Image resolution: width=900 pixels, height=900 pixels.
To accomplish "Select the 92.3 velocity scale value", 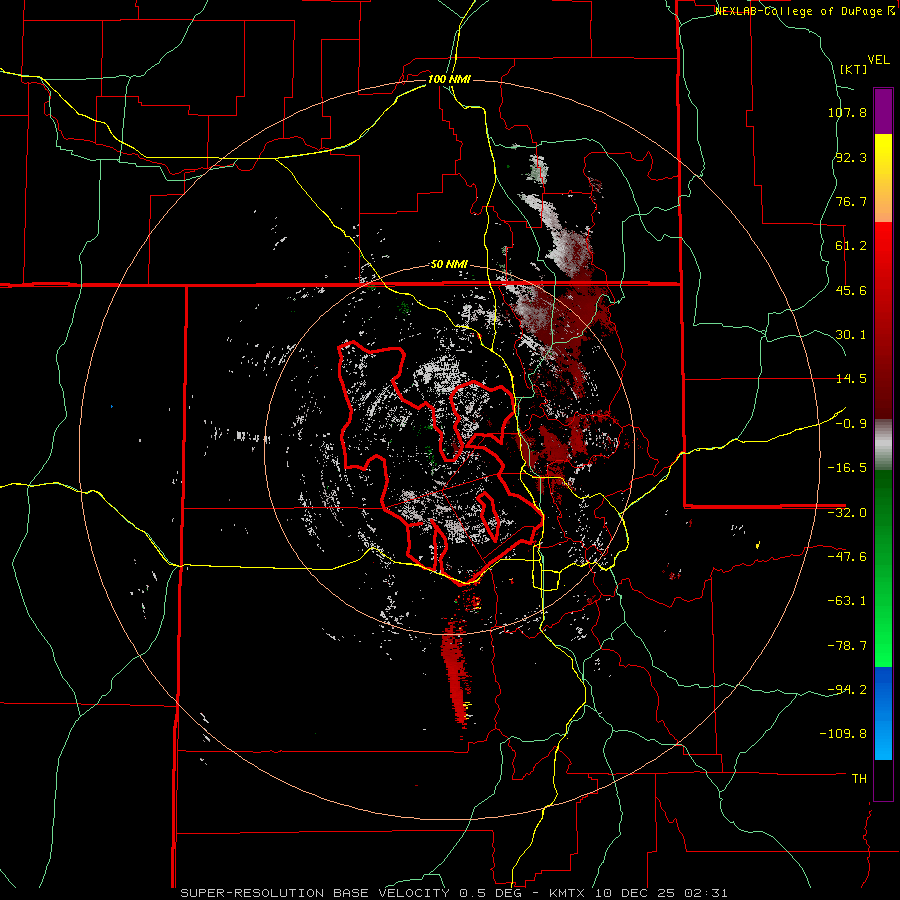I will [851, 157].
